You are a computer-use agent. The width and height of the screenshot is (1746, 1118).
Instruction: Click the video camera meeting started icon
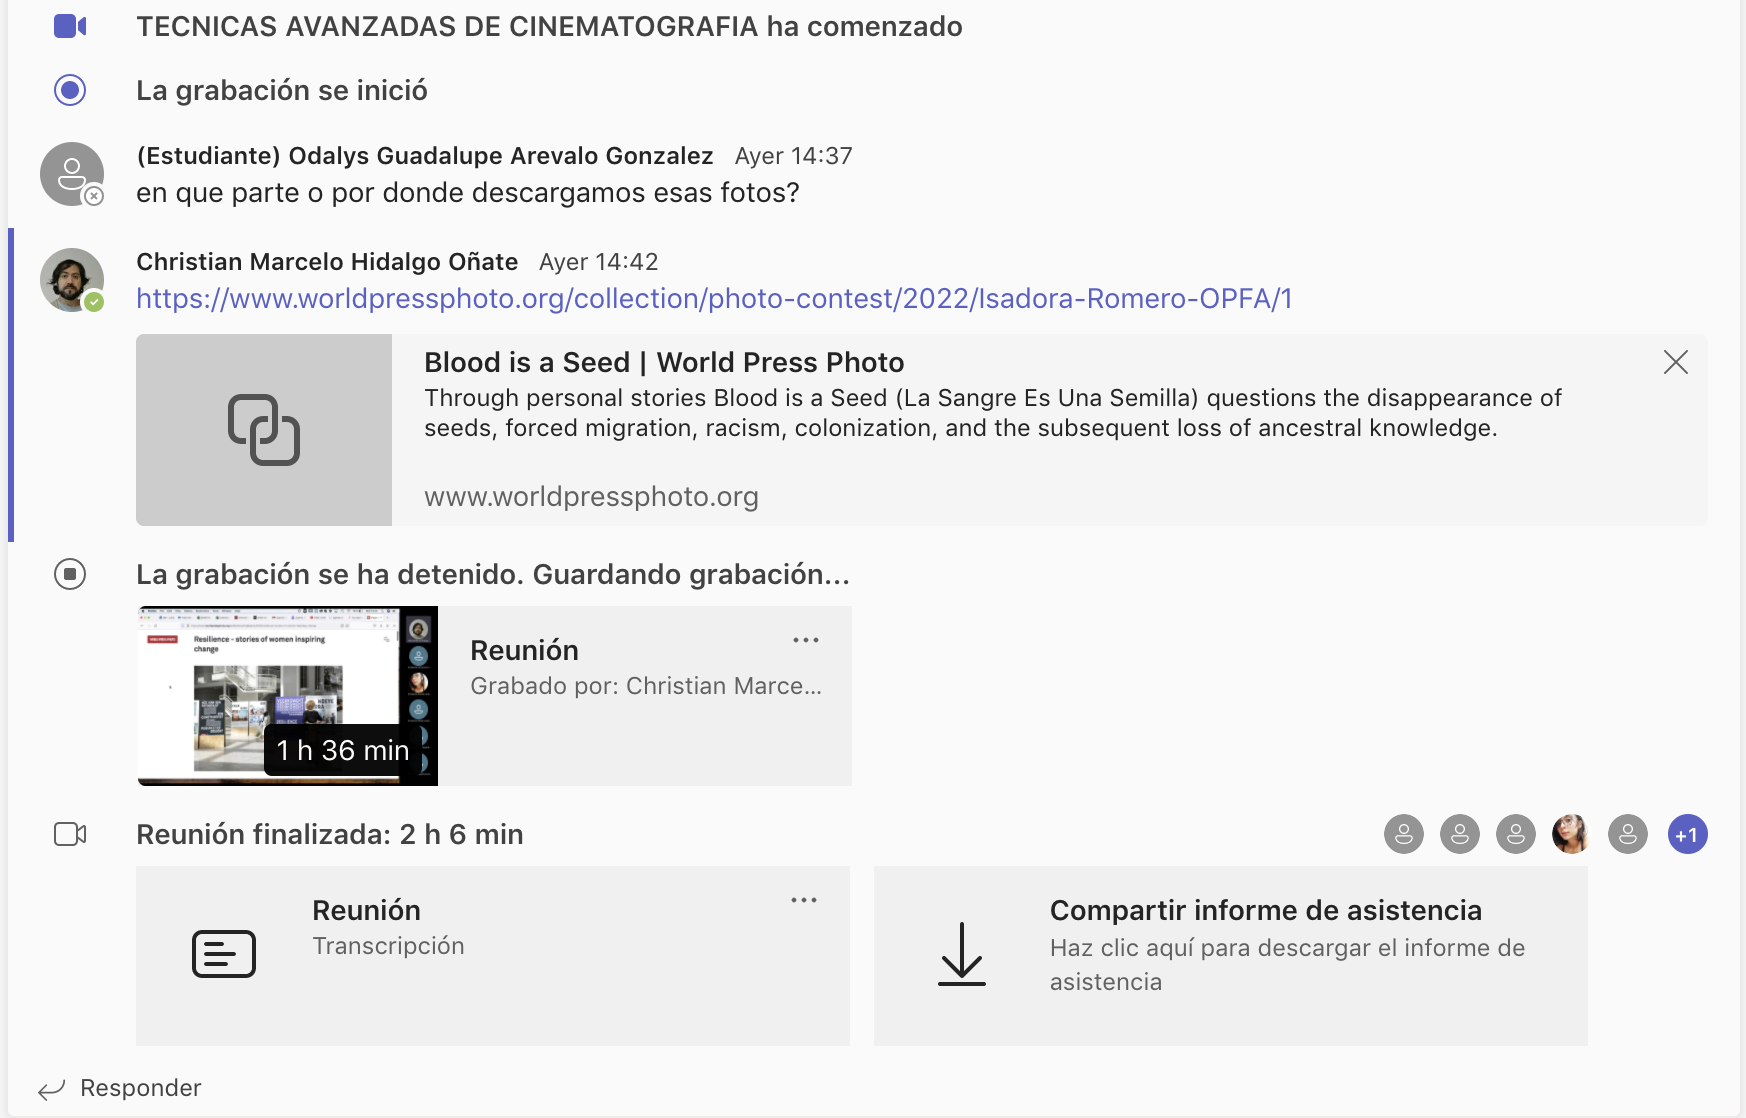click(x=70, y=26)
